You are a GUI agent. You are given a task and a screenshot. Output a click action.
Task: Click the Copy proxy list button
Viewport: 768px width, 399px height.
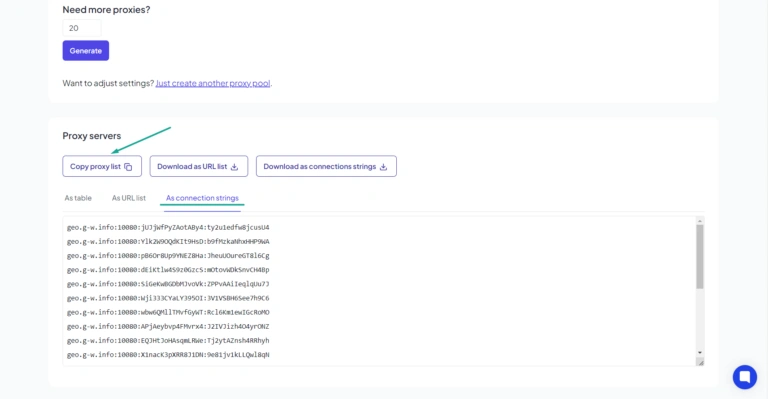click(102, 166)
